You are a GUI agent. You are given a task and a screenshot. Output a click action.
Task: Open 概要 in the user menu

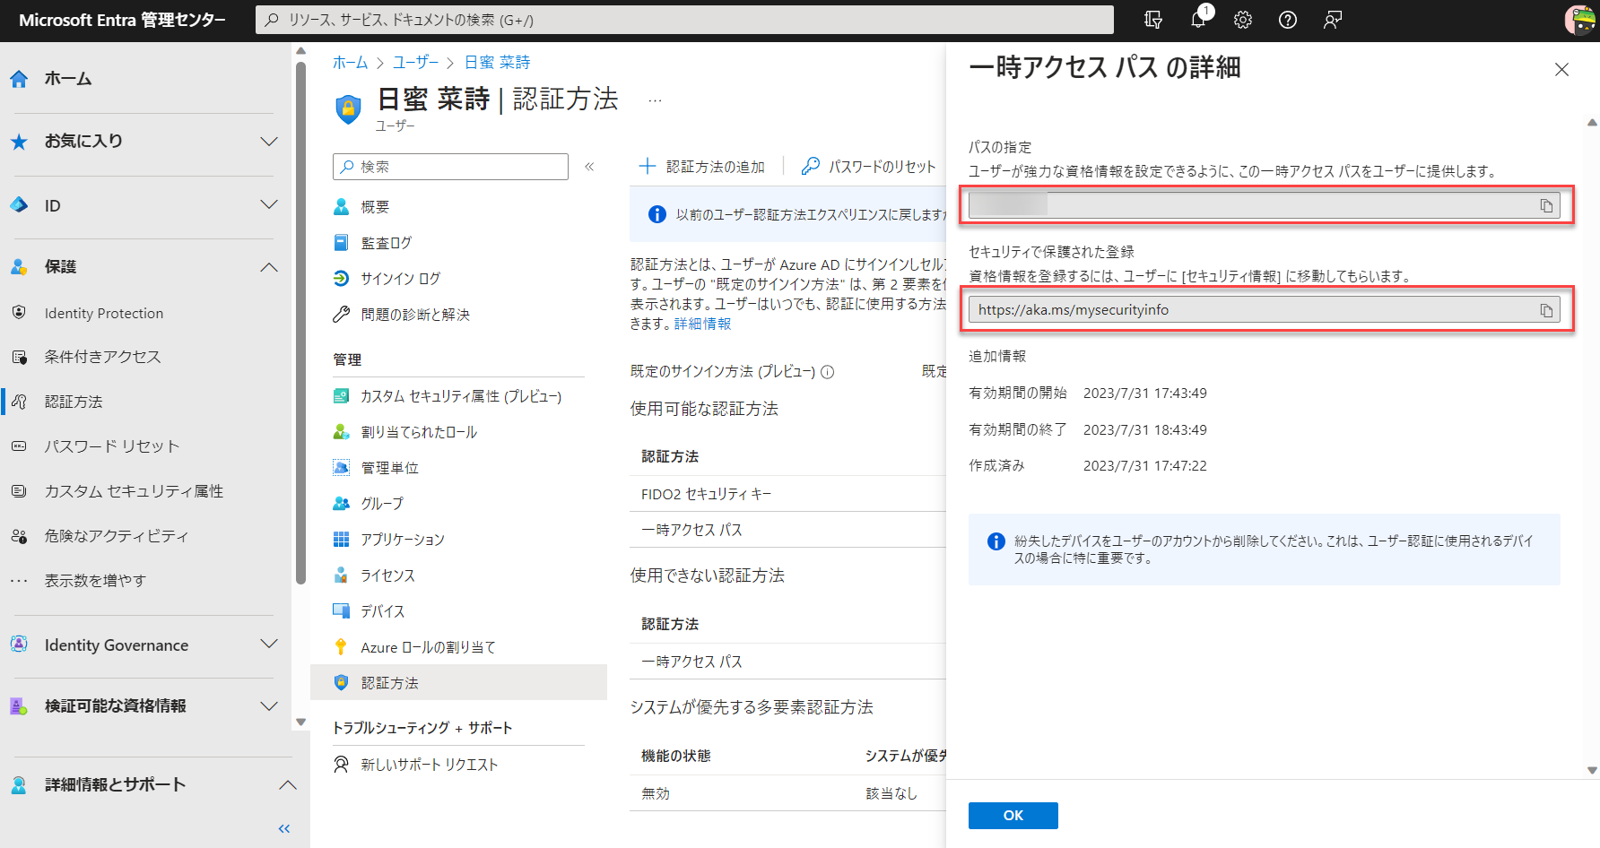(375, 207)
